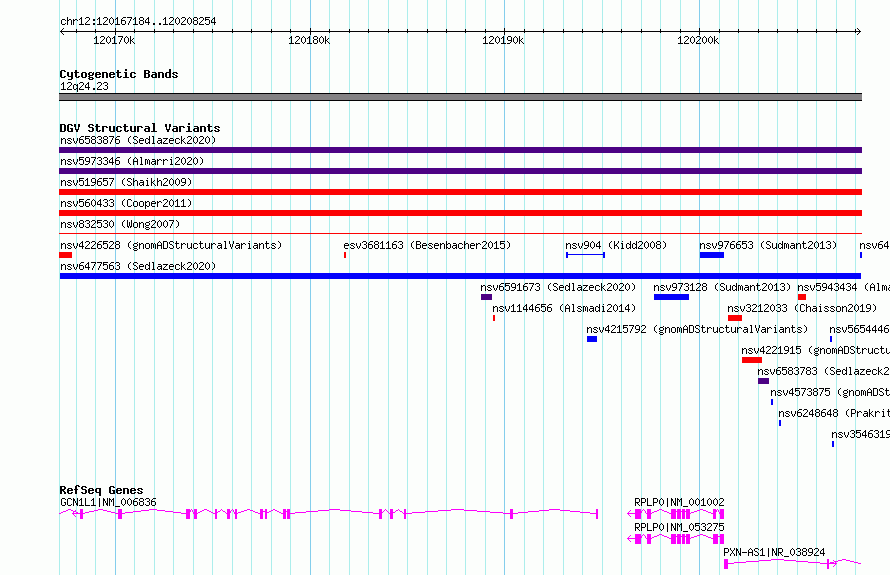Image resolution: width=890 pixels, height=575 pixels.
Task: Click the chr12:120167184..120208254 coordinate text
Action: tap(138, 22)
